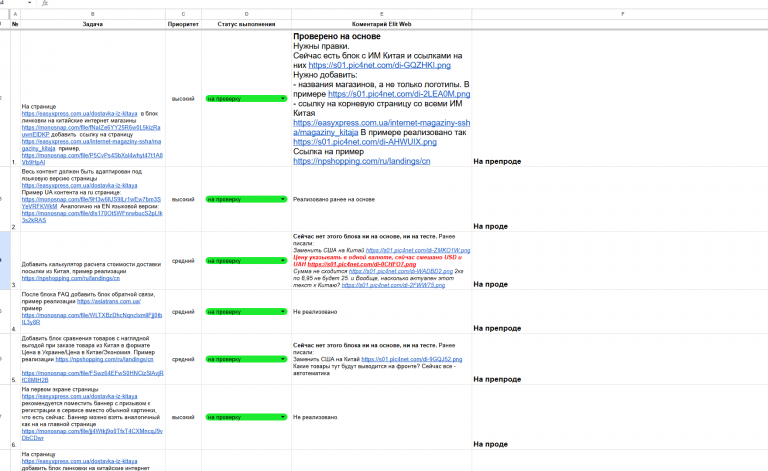Viewport: 768px width, 471px height.
Task: Open npshopping link in task 5 comparison cell
Action: 104,359
